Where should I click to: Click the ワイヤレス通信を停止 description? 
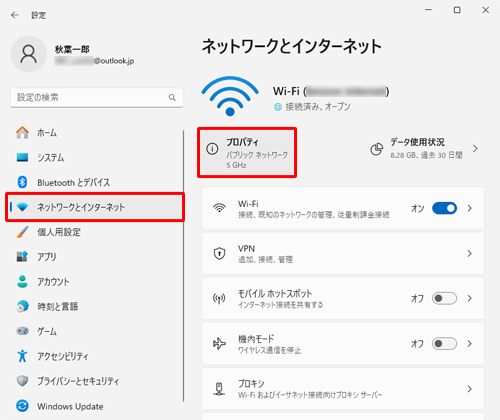(269, 350)
